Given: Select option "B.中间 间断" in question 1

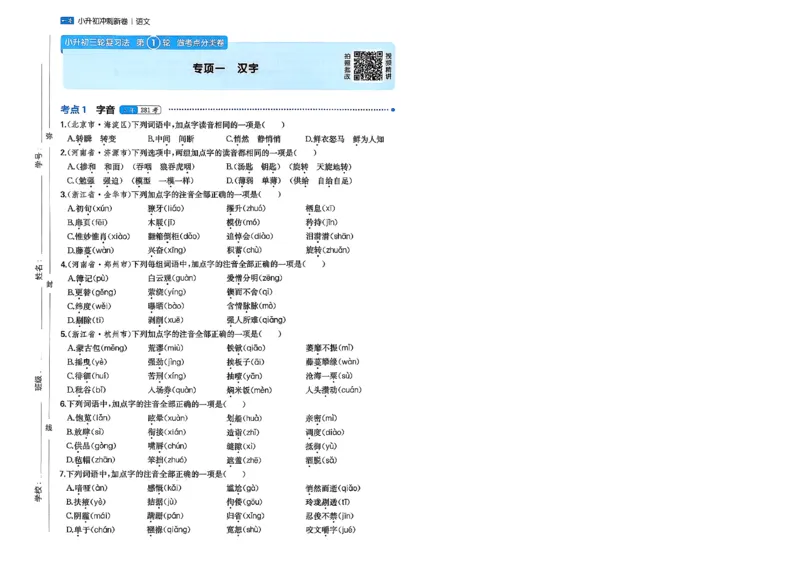Looking at the screenshot, I should click(171, 139).
